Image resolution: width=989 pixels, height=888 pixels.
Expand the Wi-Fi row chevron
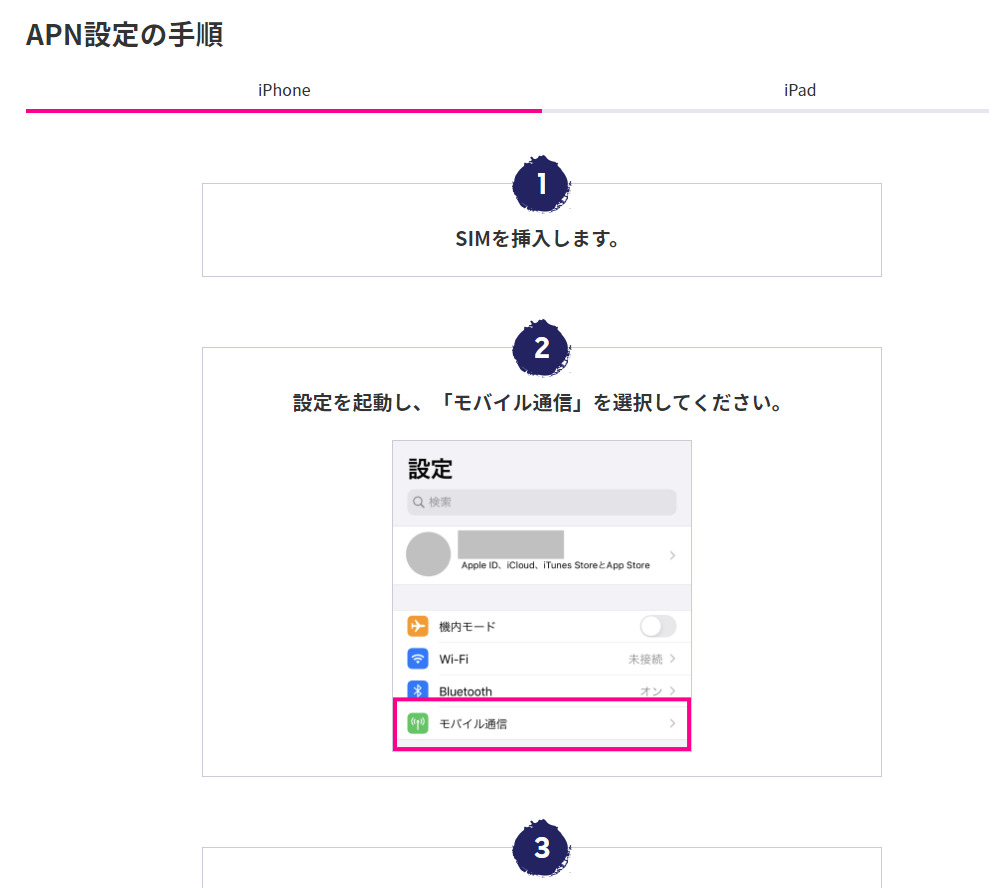point(673,659)
